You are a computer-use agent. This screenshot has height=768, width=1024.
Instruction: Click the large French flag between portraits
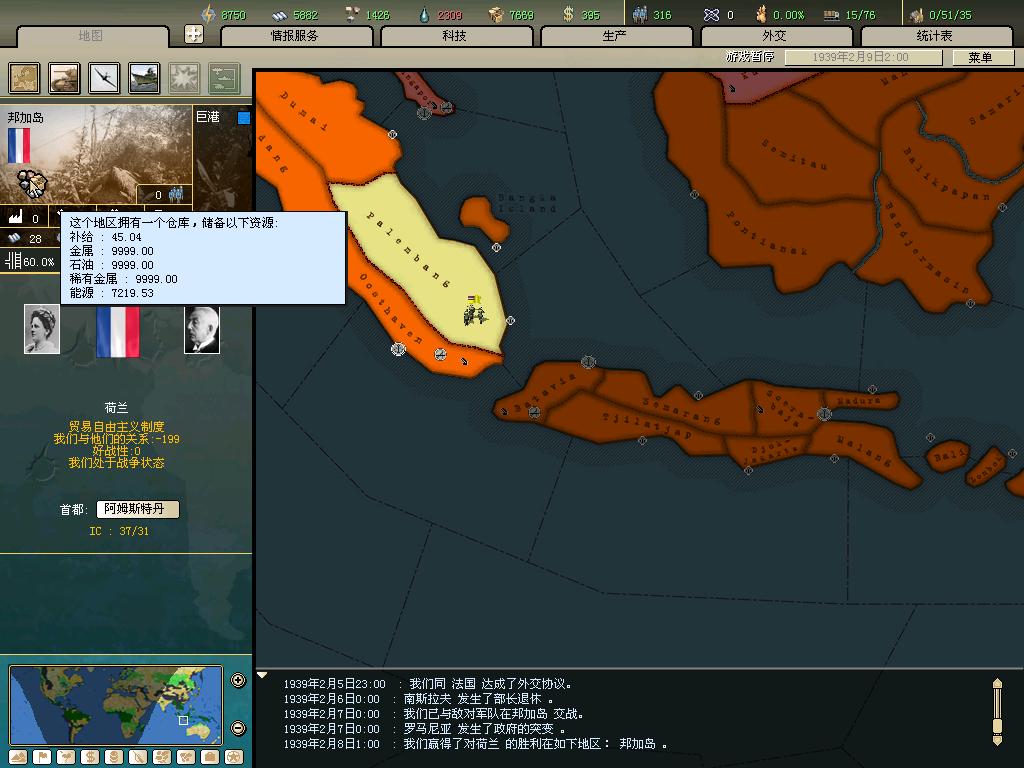(118, 330)
